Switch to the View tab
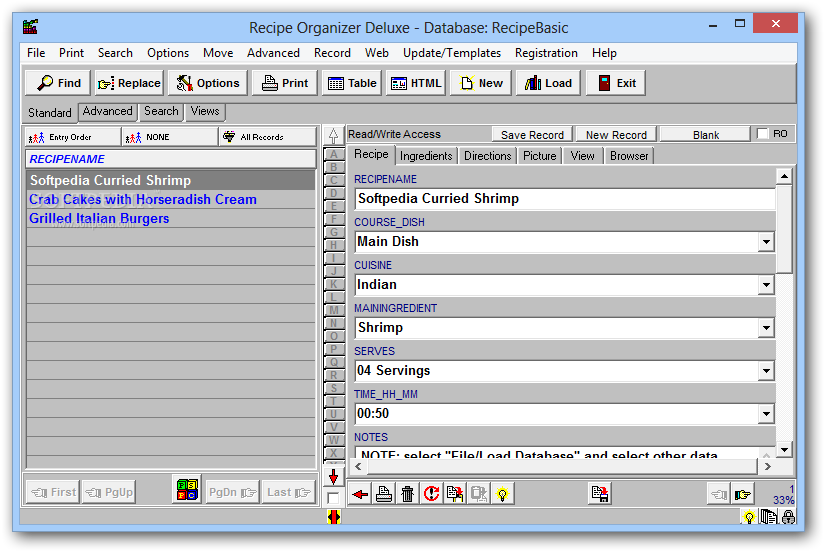This screenshot has height=552, width=825. [x=582, y=156]
